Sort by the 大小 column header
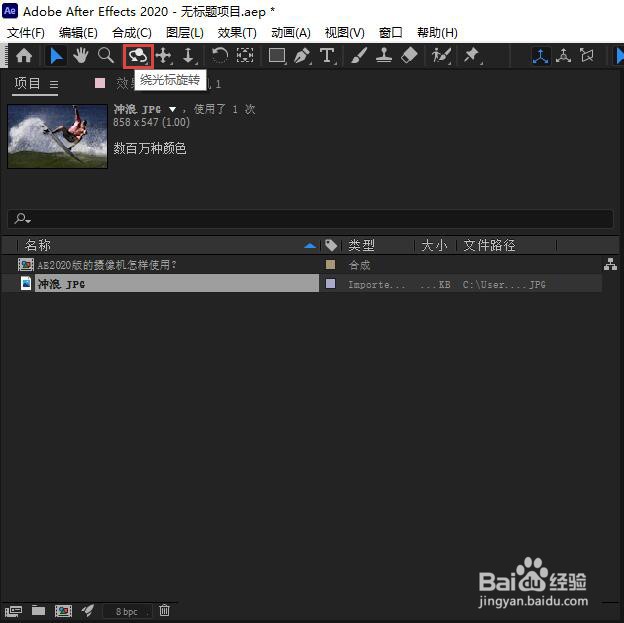 pyautogui.click(x=434, y=245)
